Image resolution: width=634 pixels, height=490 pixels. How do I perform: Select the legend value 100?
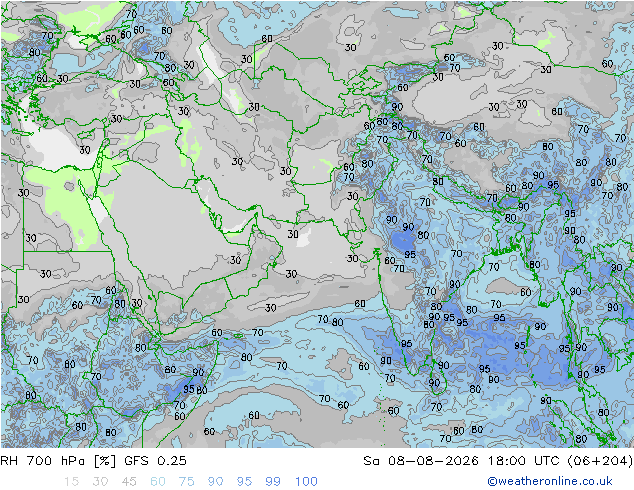click(x=306, y=481)
